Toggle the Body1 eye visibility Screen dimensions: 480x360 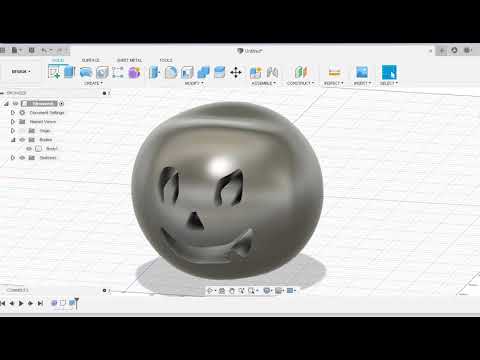click(29, 149)
